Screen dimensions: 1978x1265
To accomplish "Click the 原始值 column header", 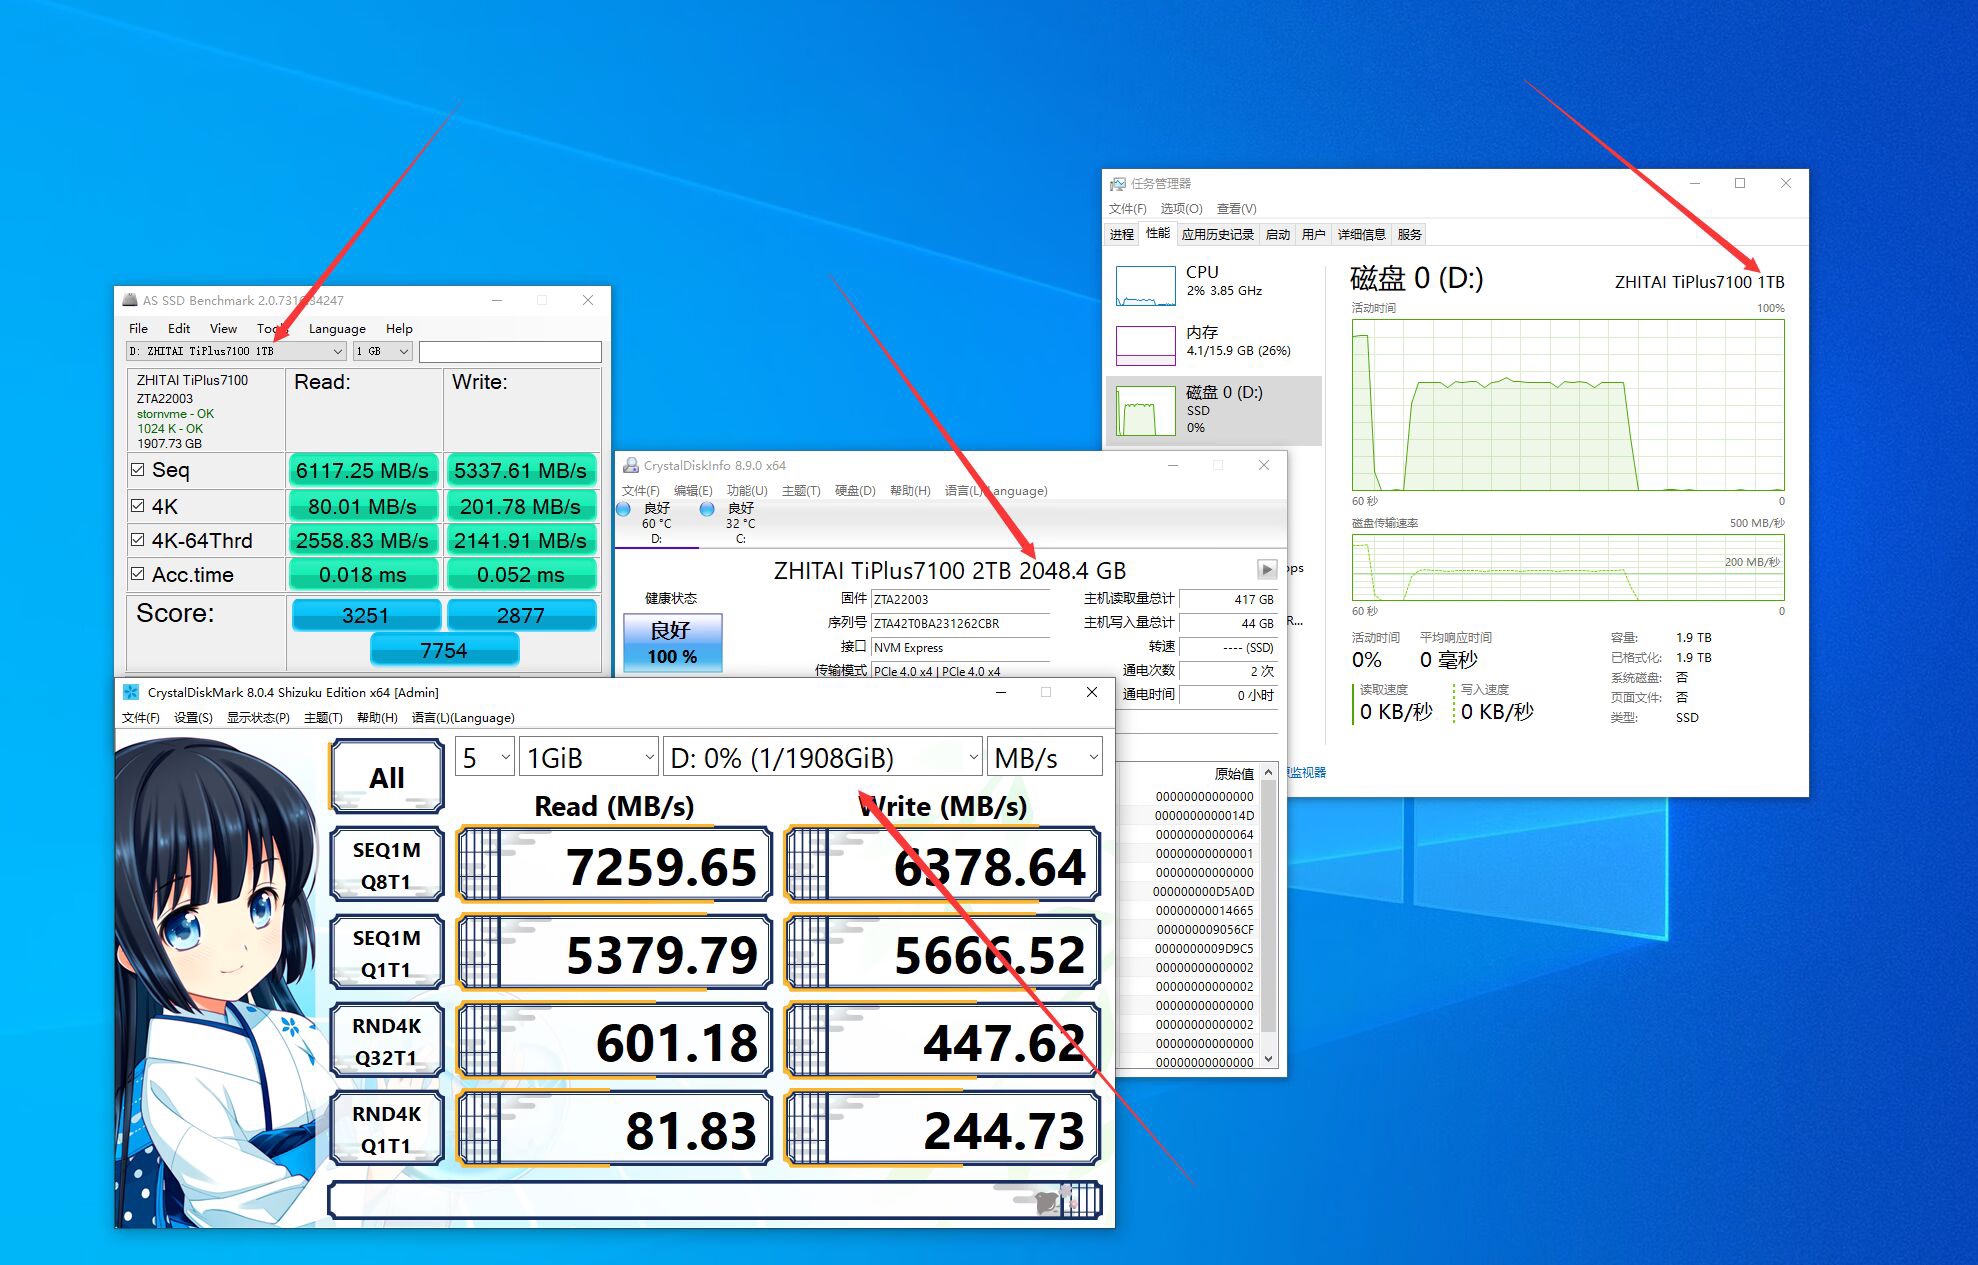I will [x=1234, y=773].
